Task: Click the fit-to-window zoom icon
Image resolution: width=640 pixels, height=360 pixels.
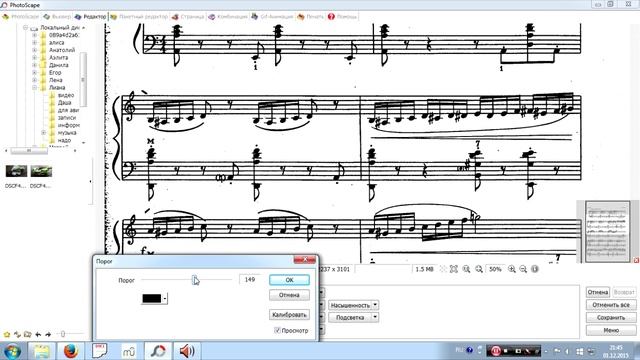Action: pos(453,269)
